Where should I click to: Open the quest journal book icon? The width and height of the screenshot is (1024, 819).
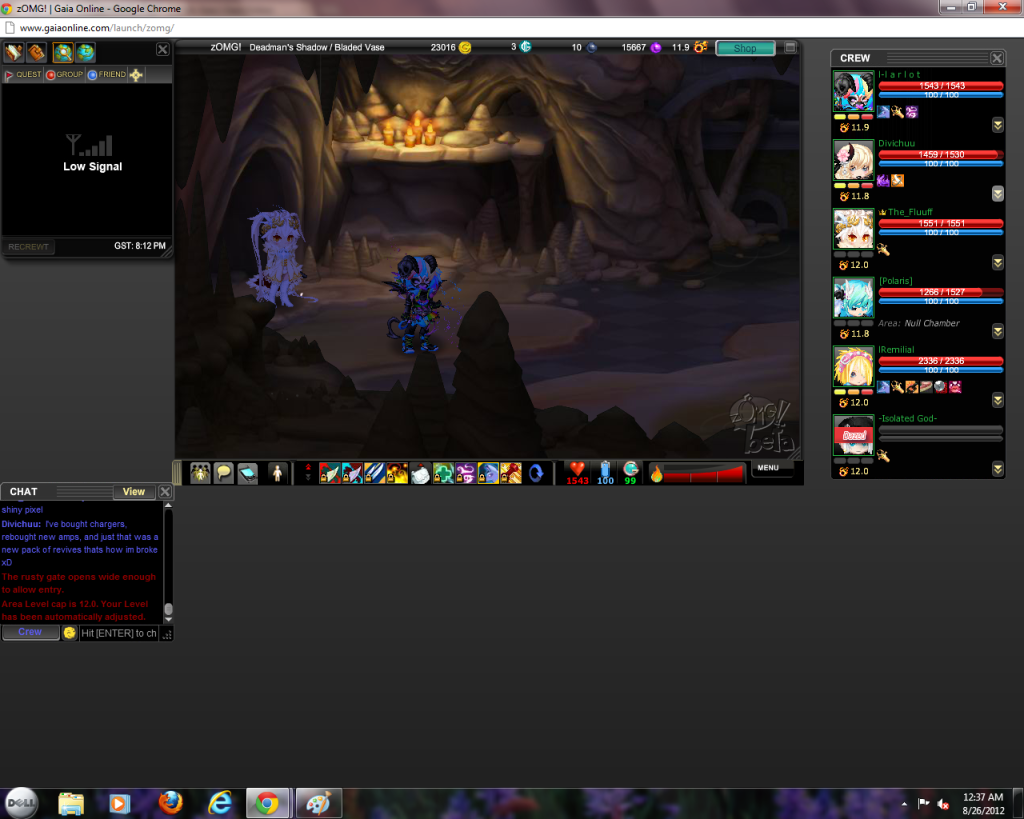click(13, 52)
